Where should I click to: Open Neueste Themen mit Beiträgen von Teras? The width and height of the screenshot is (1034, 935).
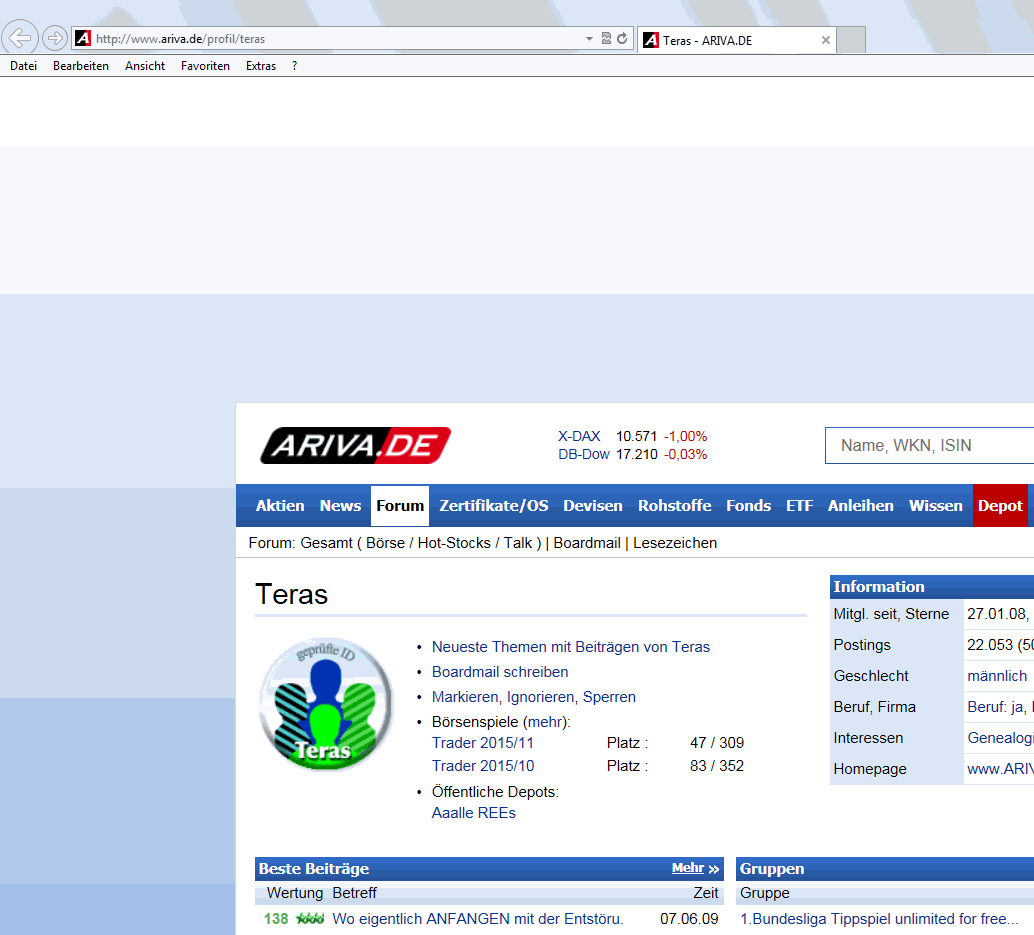coord(570,647)
